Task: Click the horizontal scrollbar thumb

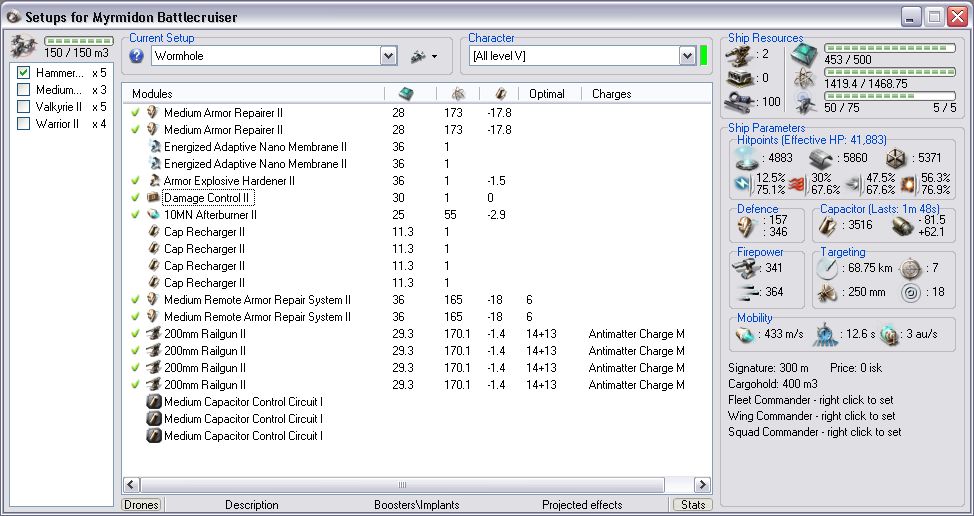Action: click(x=403, y=485)
